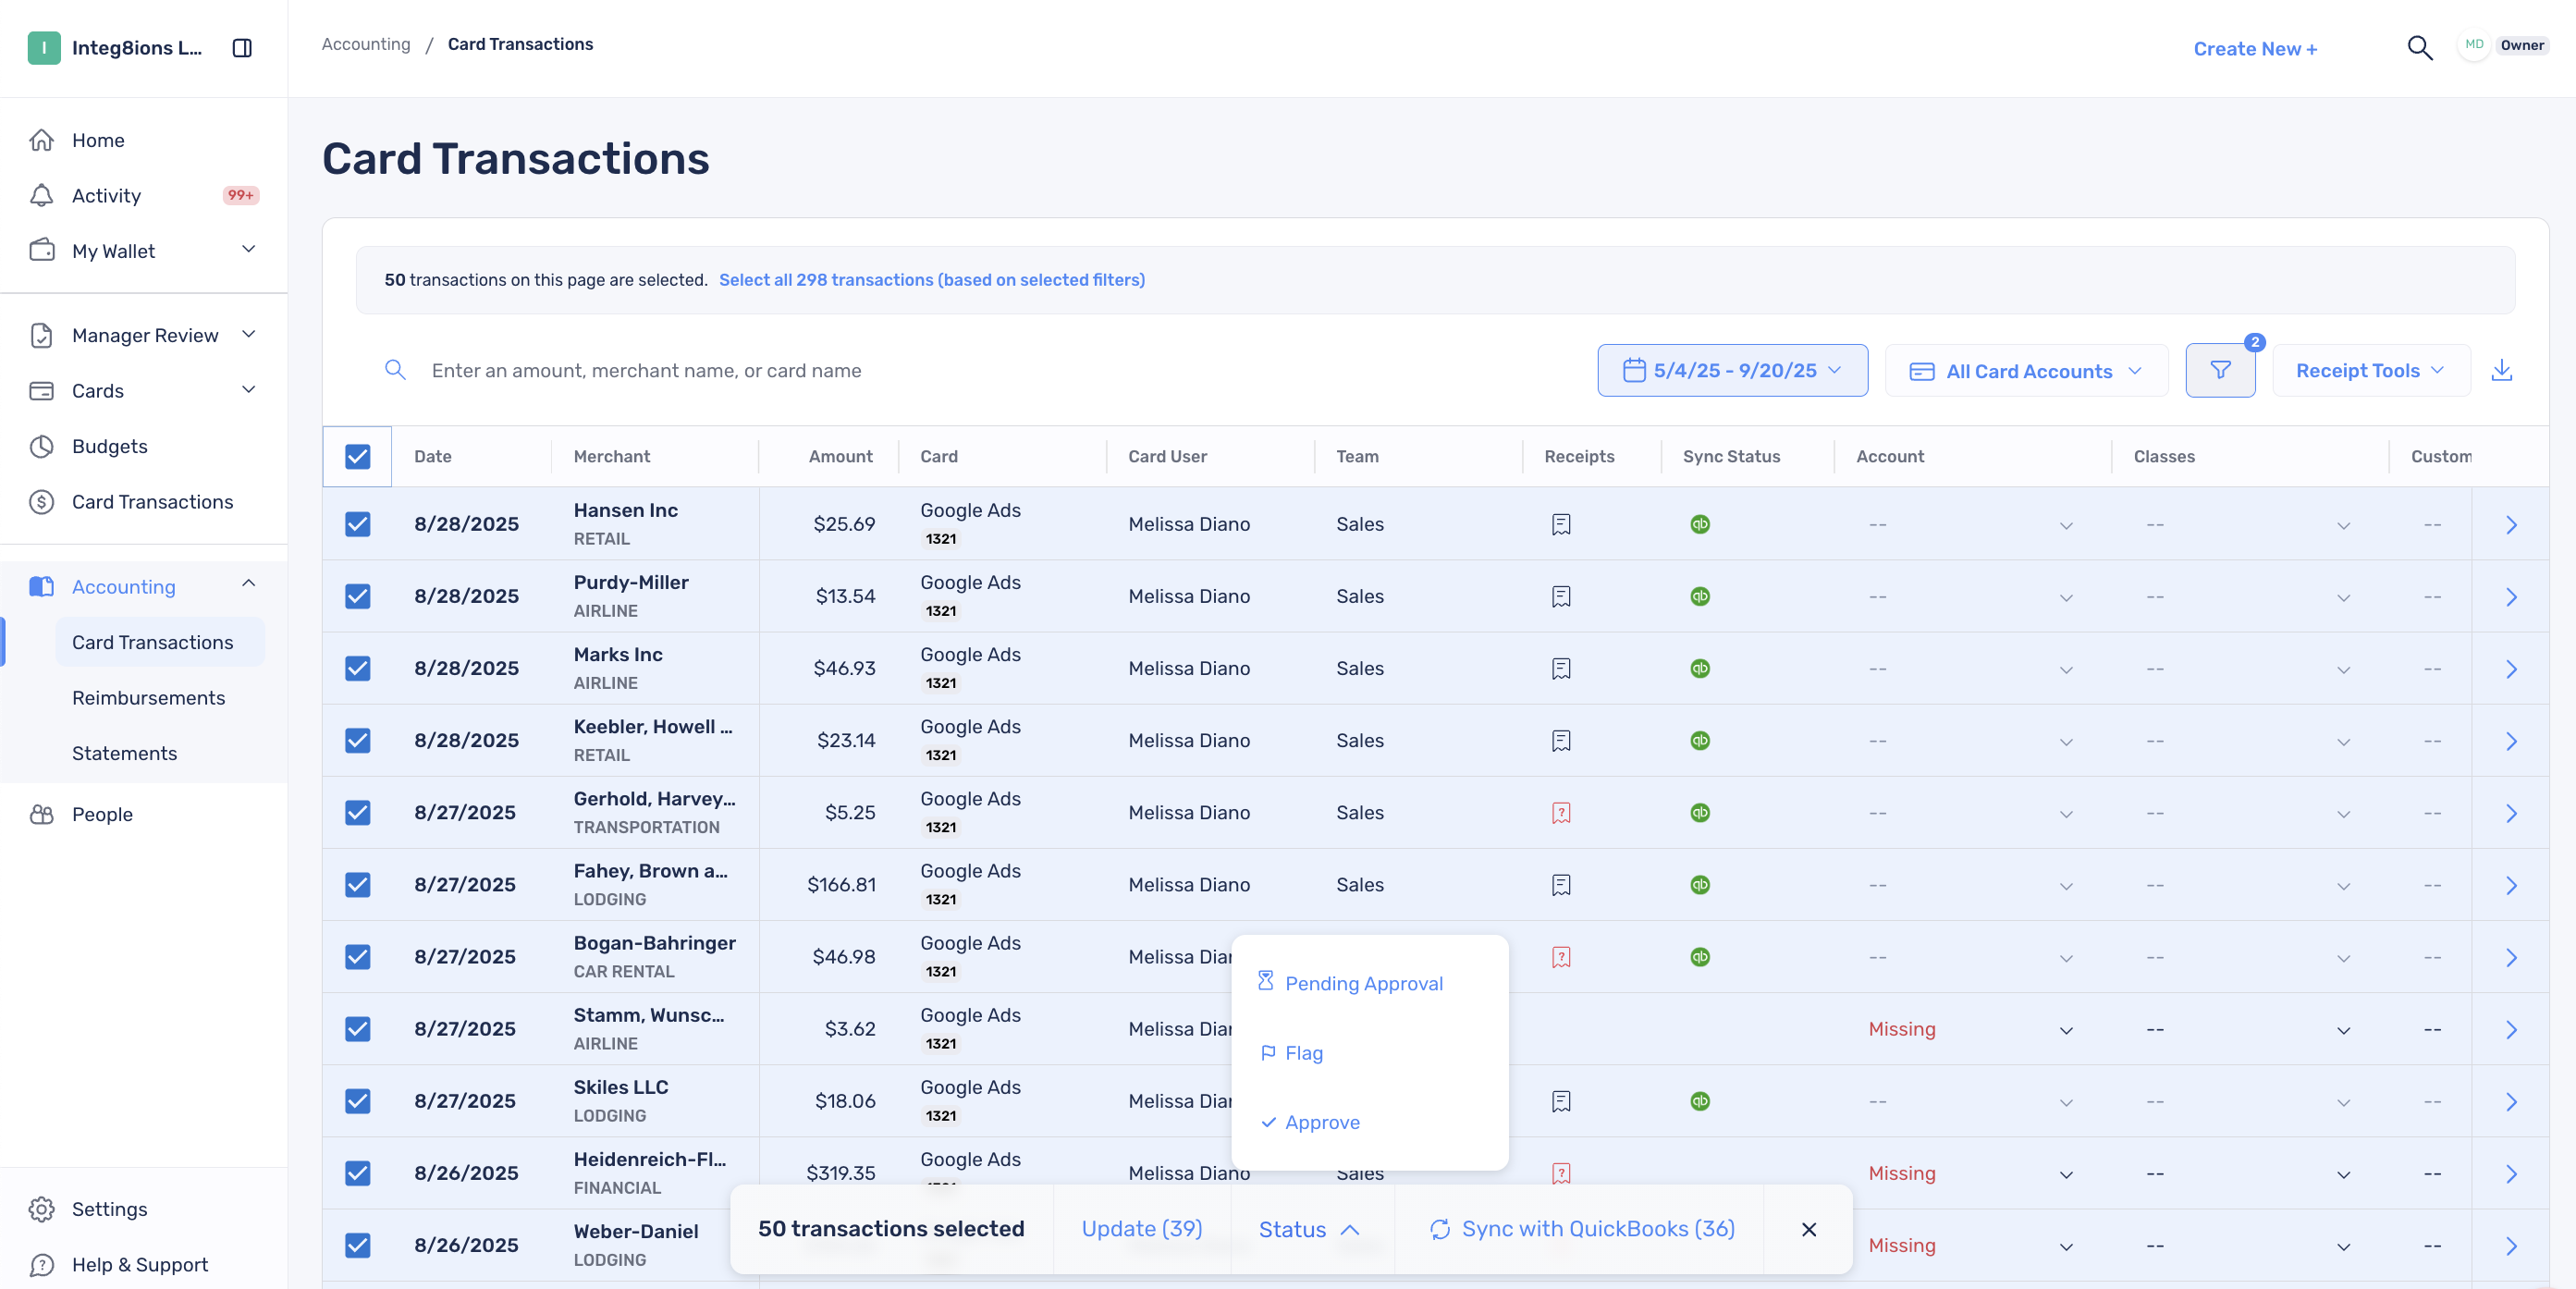Open the 5/4/25 - 9/20/25 date range dropdown

pyautogui.click(x=1732, y=370)
